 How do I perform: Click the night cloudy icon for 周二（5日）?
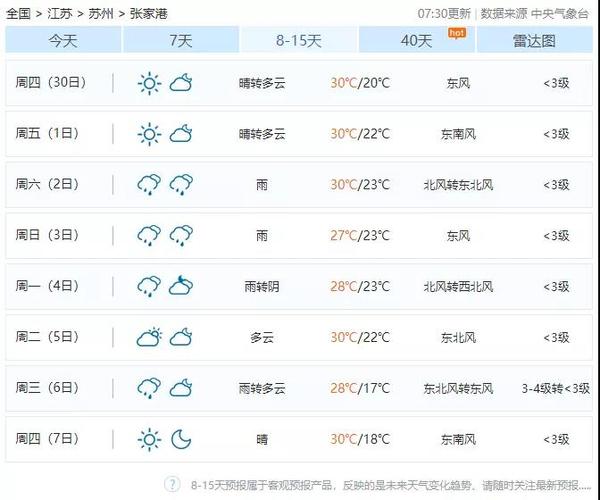coord(181,337)
